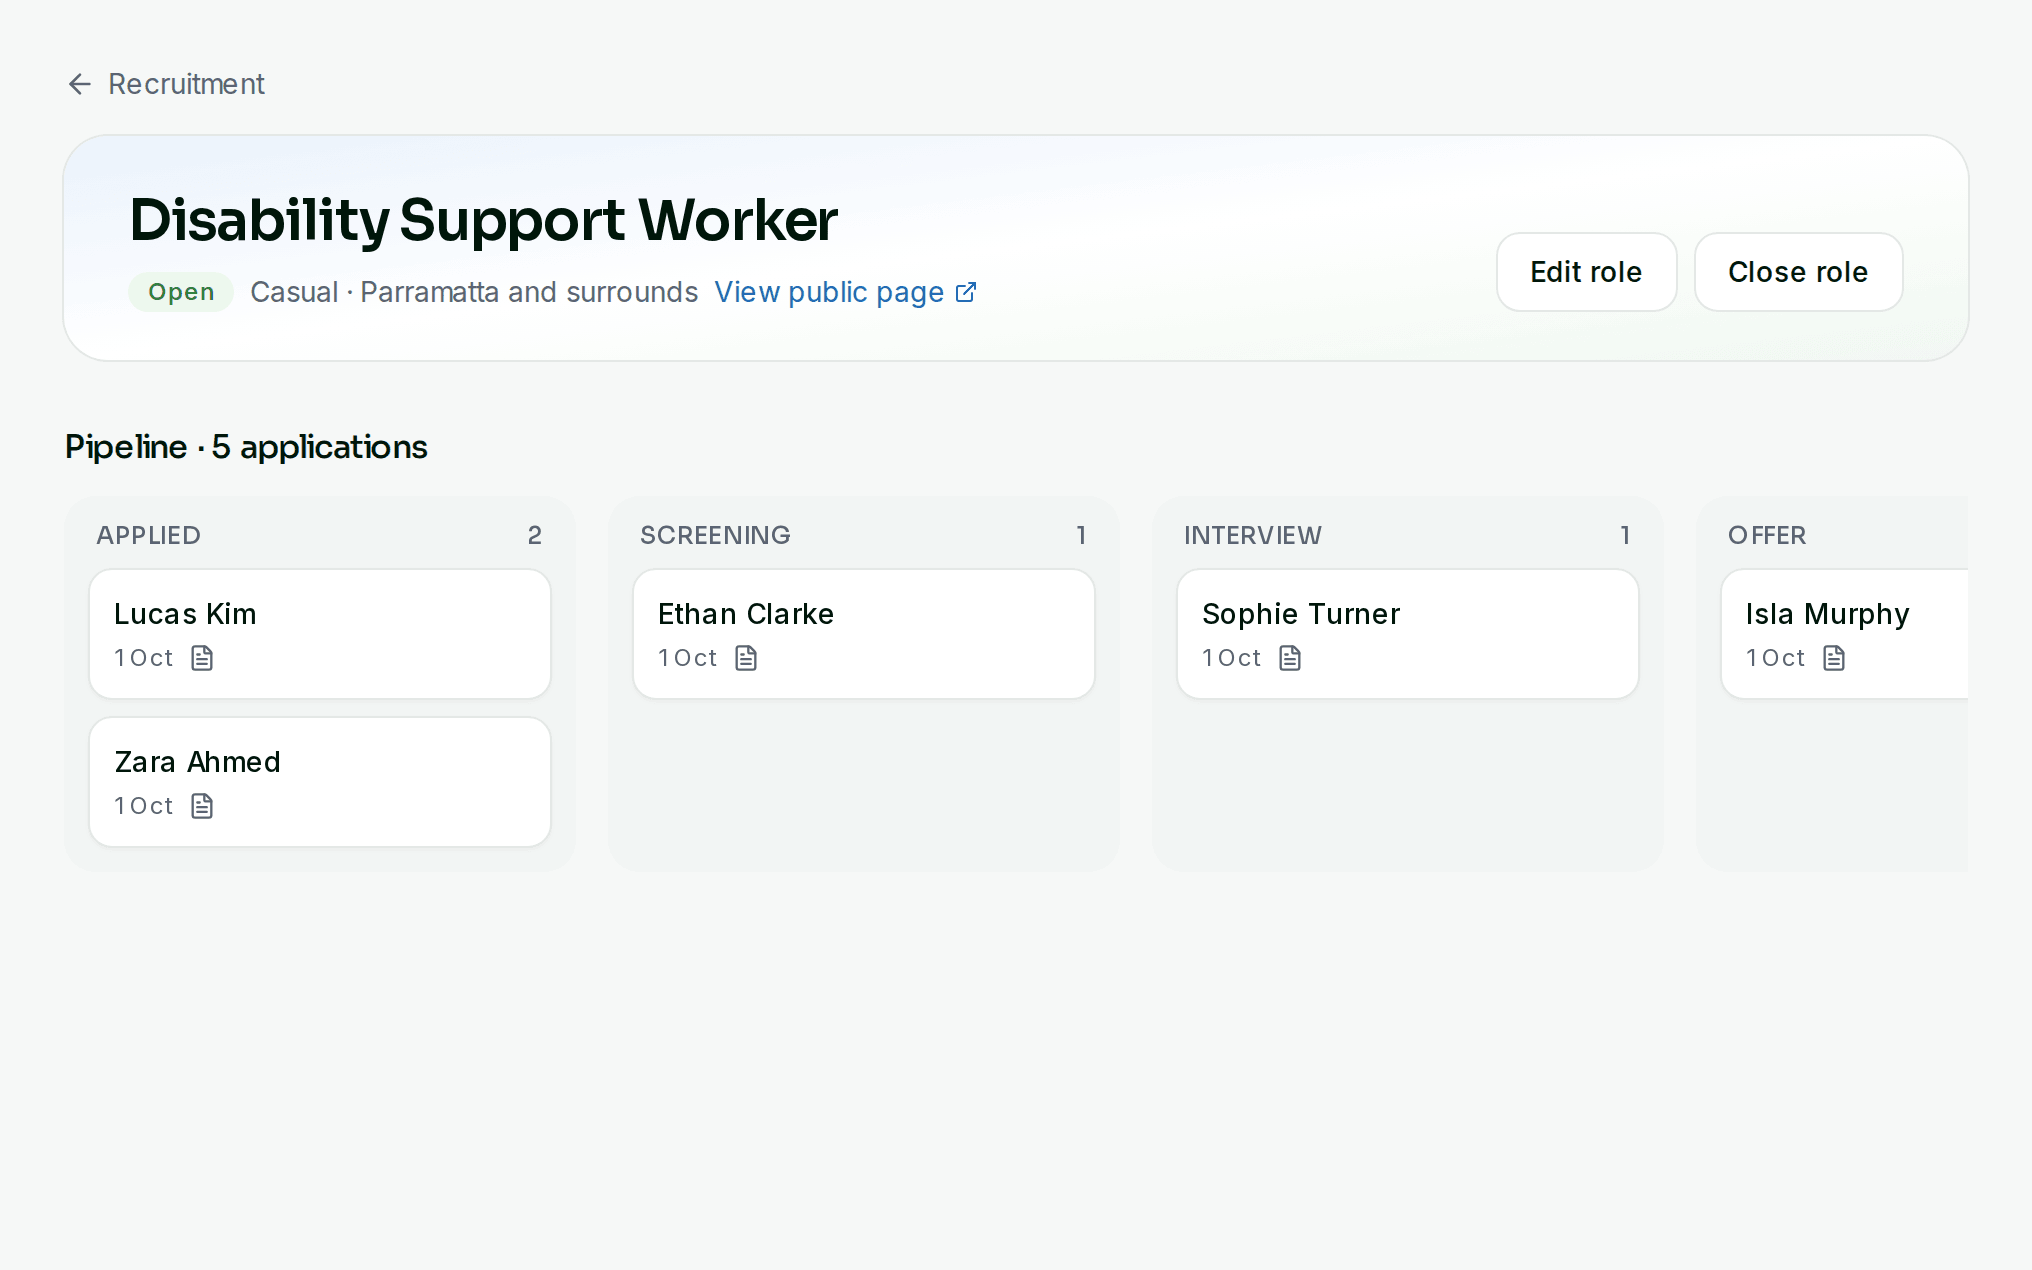Open Ethan Clarke's resume document icon

(x=746, y=658)
